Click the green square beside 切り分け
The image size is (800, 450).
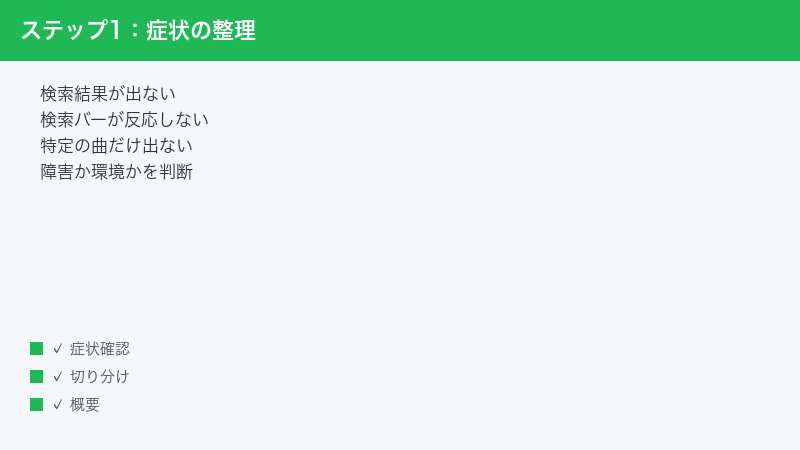[36, 377]
